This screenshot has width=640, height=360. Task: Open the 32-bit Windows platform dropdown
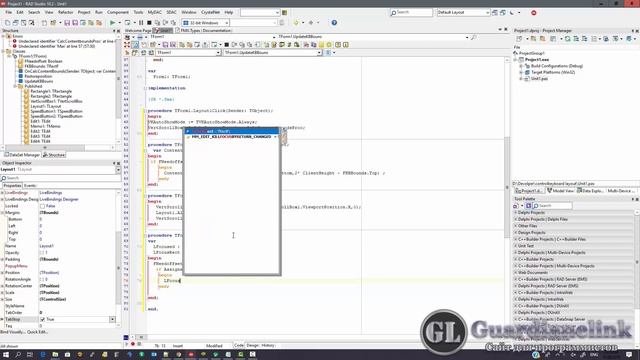pos(227,23)
